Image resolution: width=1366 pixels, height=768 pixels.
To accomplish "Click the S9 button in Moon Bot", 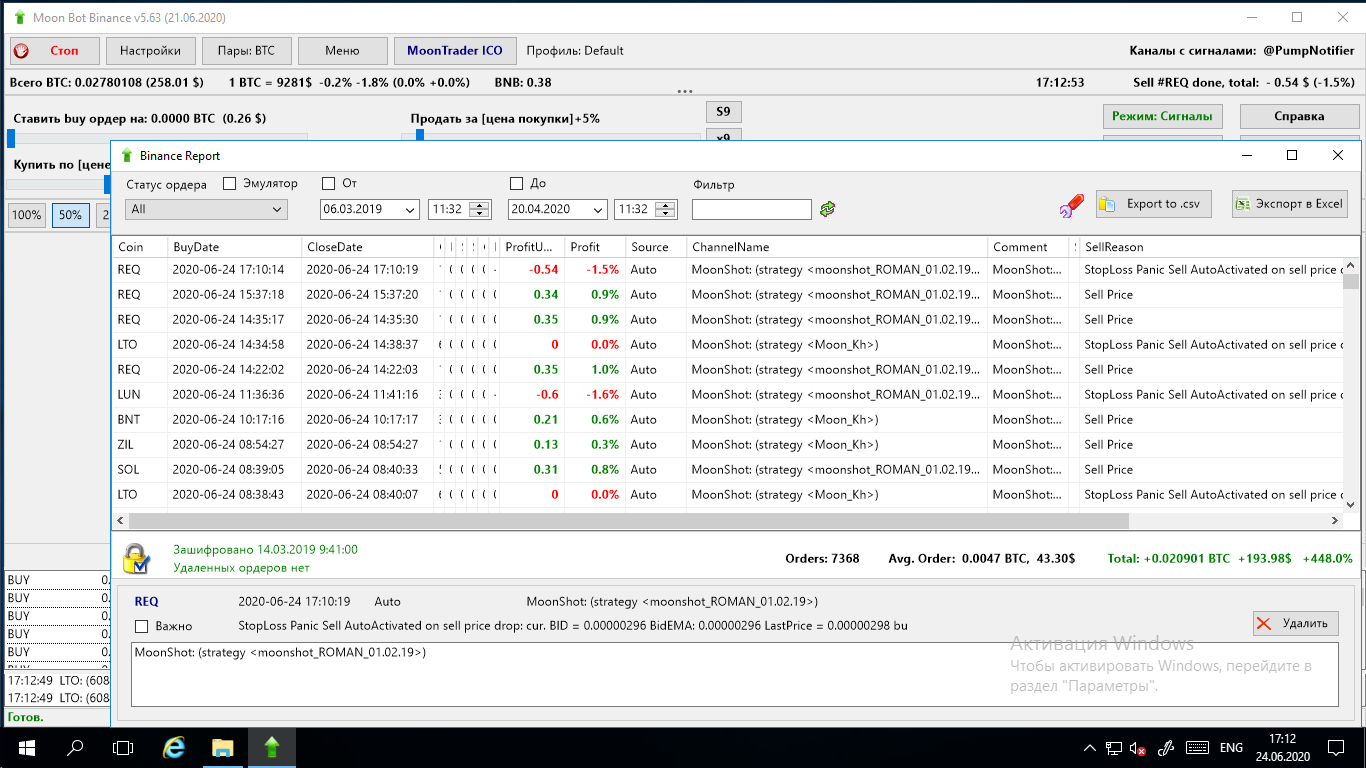I will (x=723, y=112).
